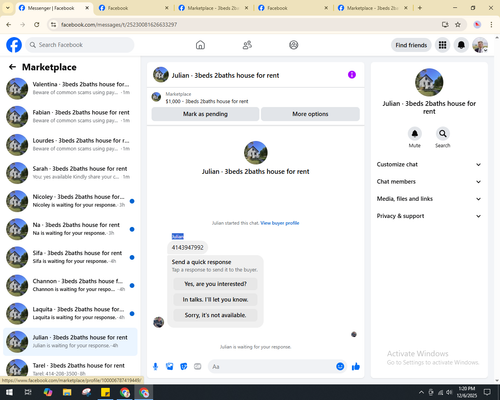Open File Explorer from taskbar

point(67,392)
